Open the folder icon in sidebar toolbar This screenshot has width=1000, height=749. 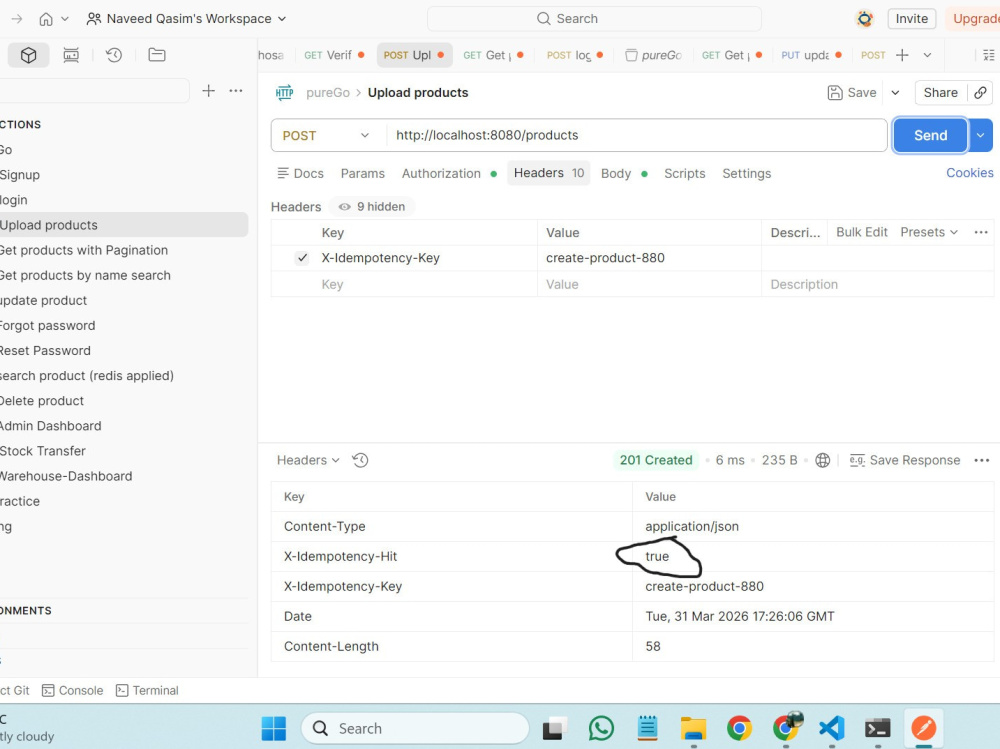point(157,55)
